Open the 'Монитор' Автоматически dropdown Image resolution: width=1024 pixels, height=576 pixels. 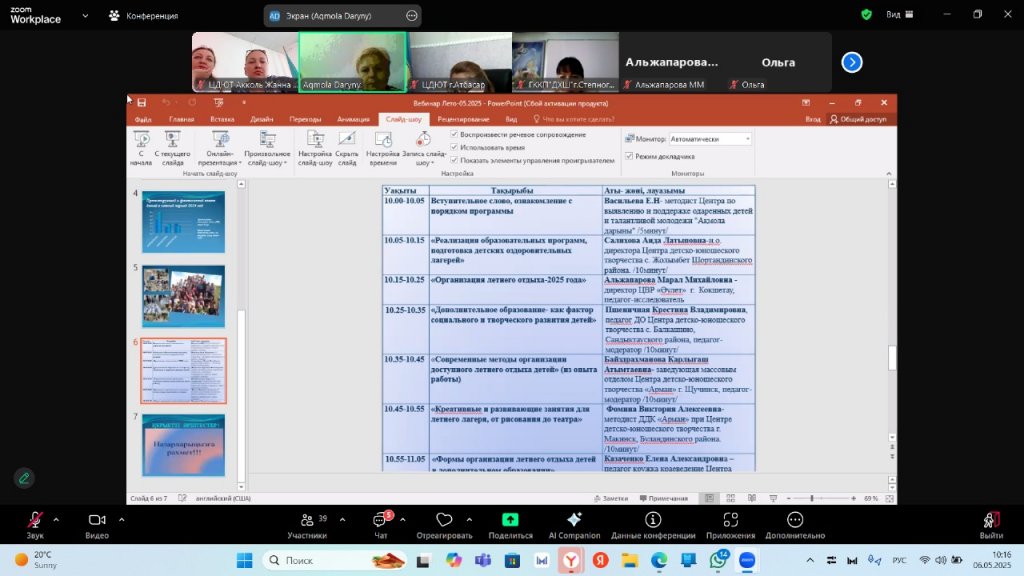(709, 139)
